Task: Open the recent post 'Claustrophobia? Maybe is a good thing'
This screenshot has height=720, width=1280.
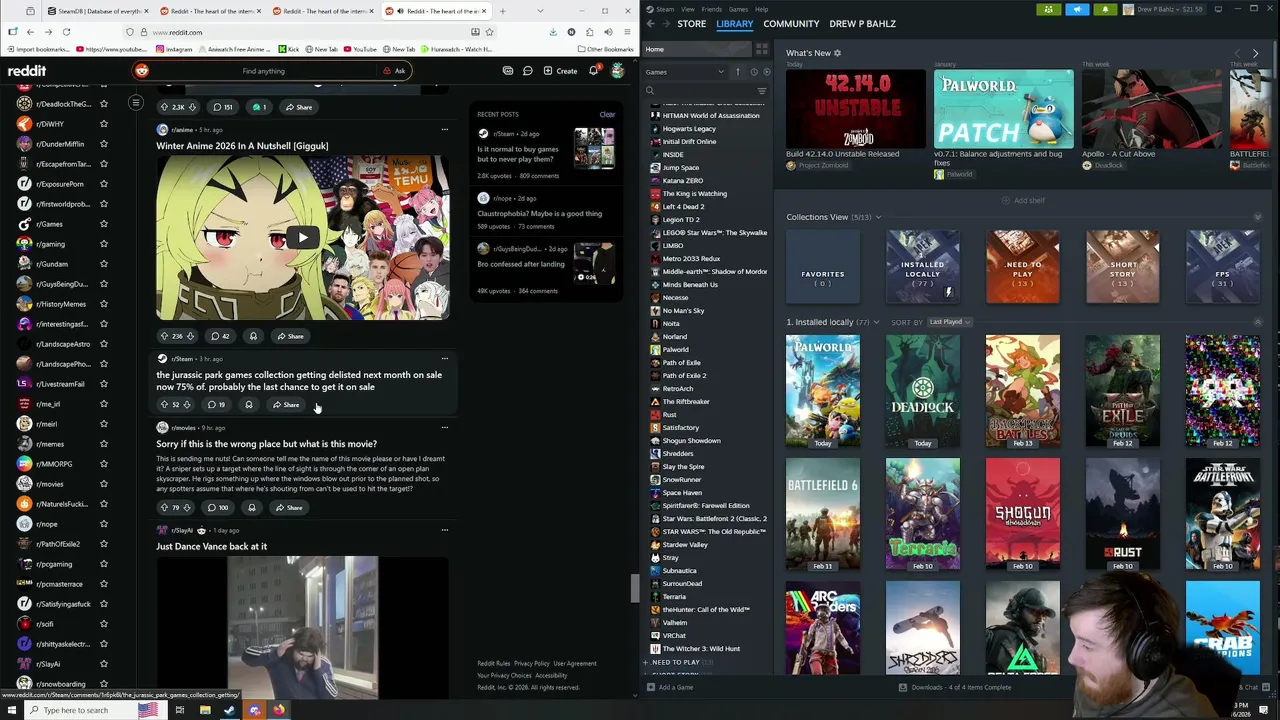Action: click(x=539, y=213)
